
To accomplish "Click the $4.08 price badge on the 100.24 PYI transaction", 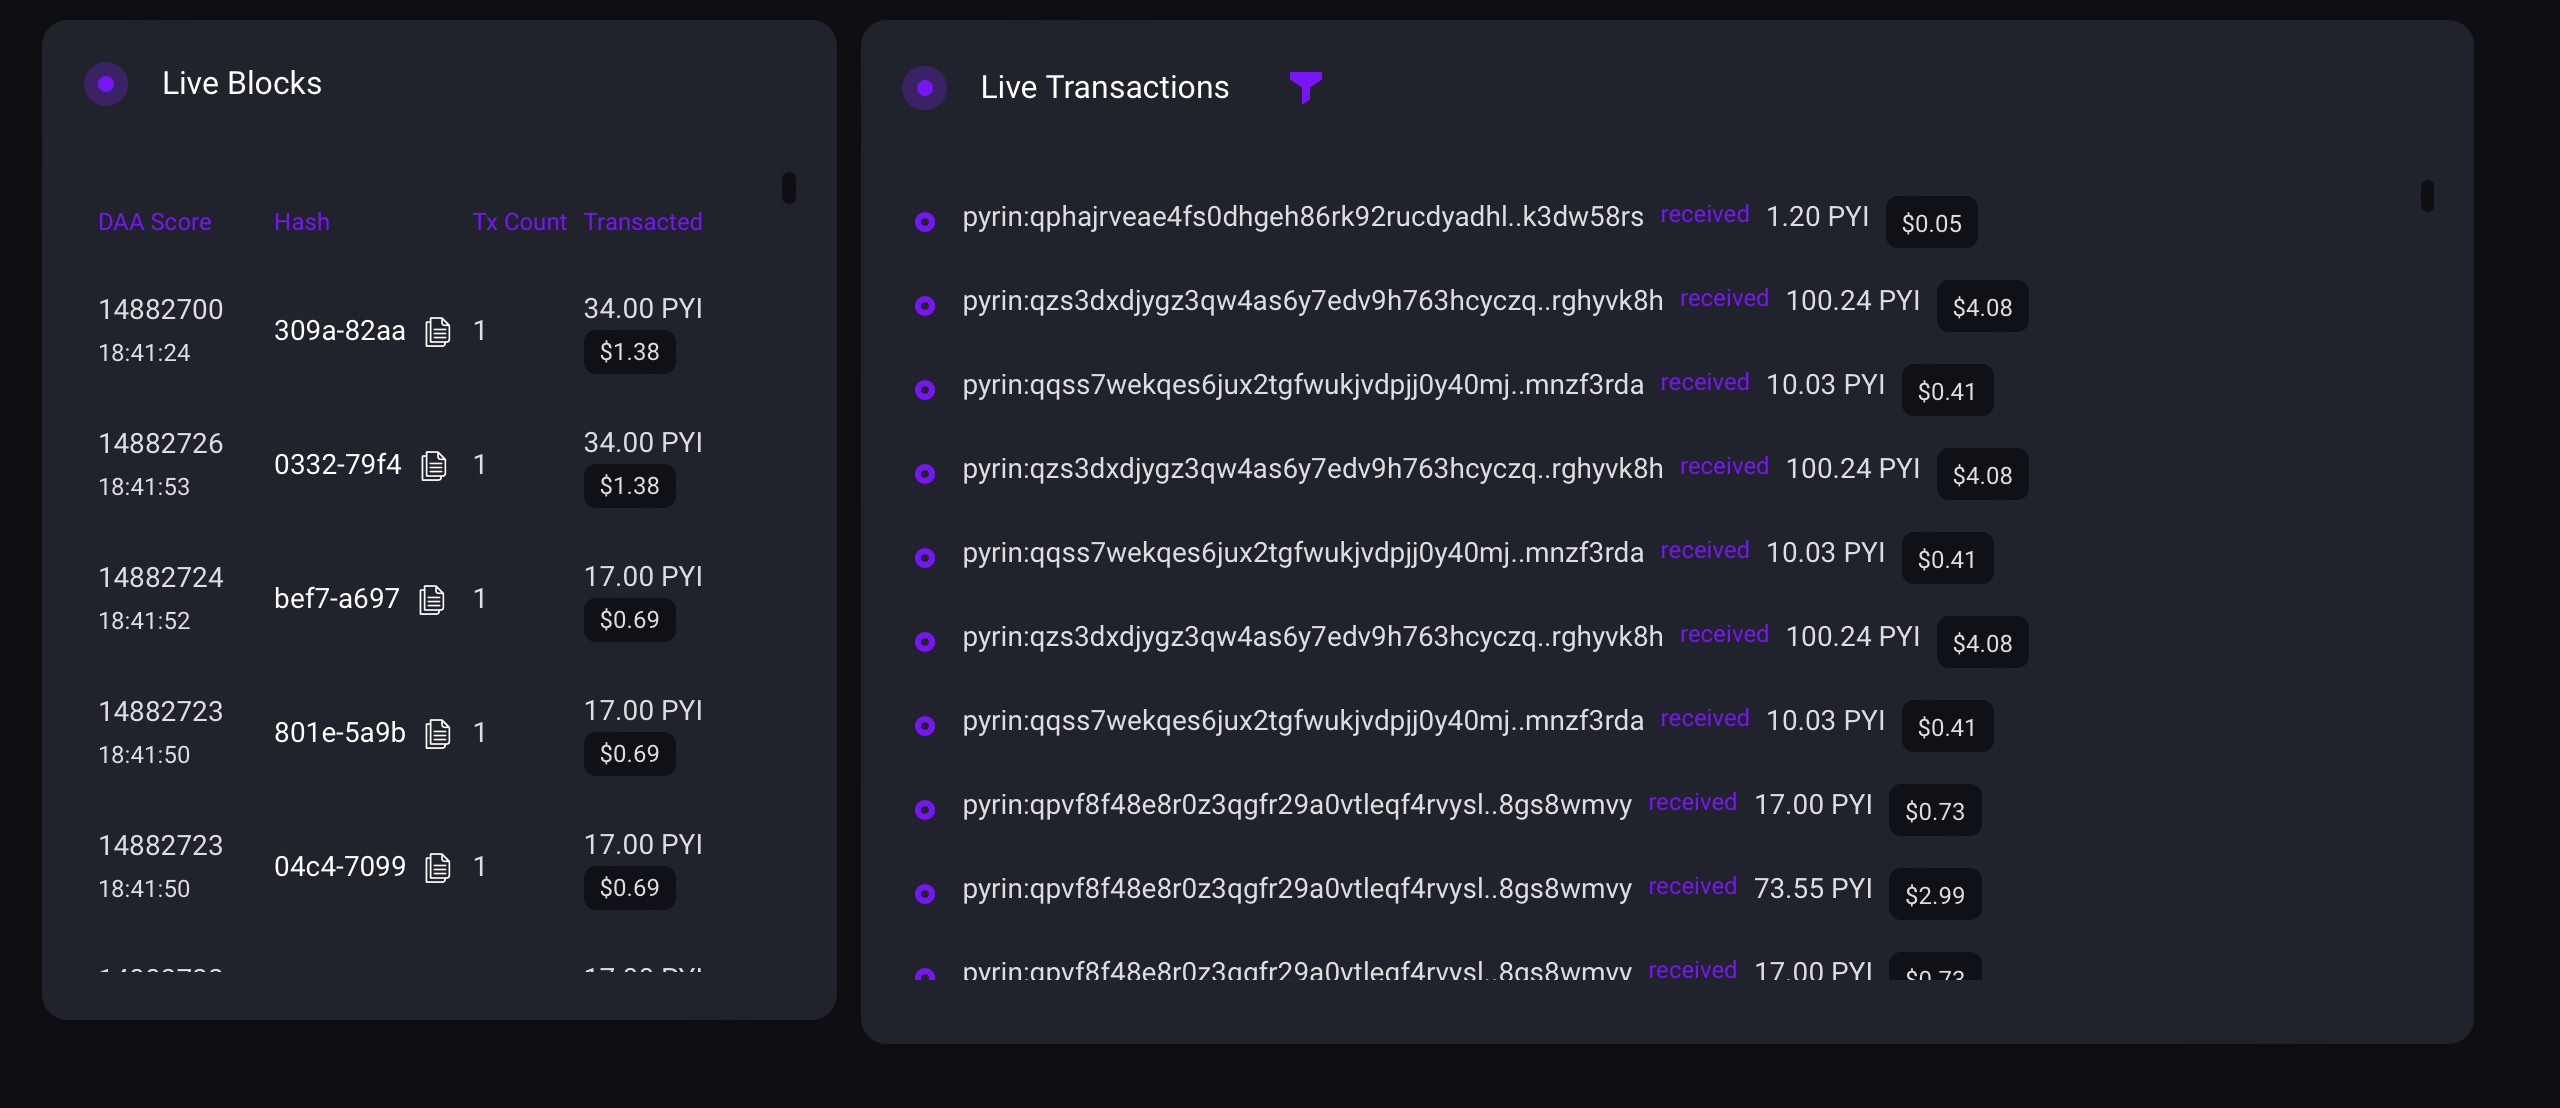I will click(x=1982, y=307).
